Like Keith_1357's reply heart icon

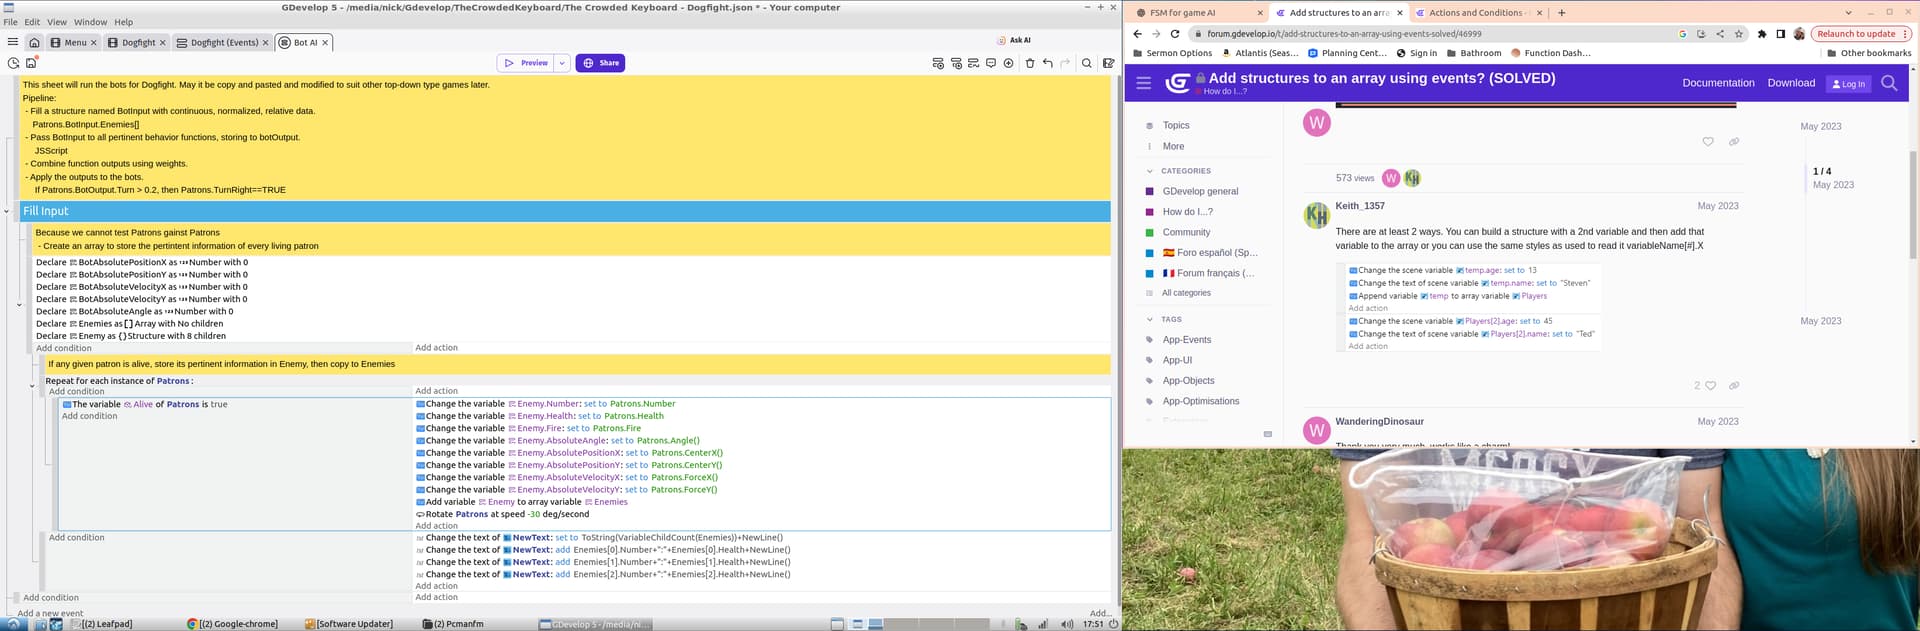[1710, 386]
